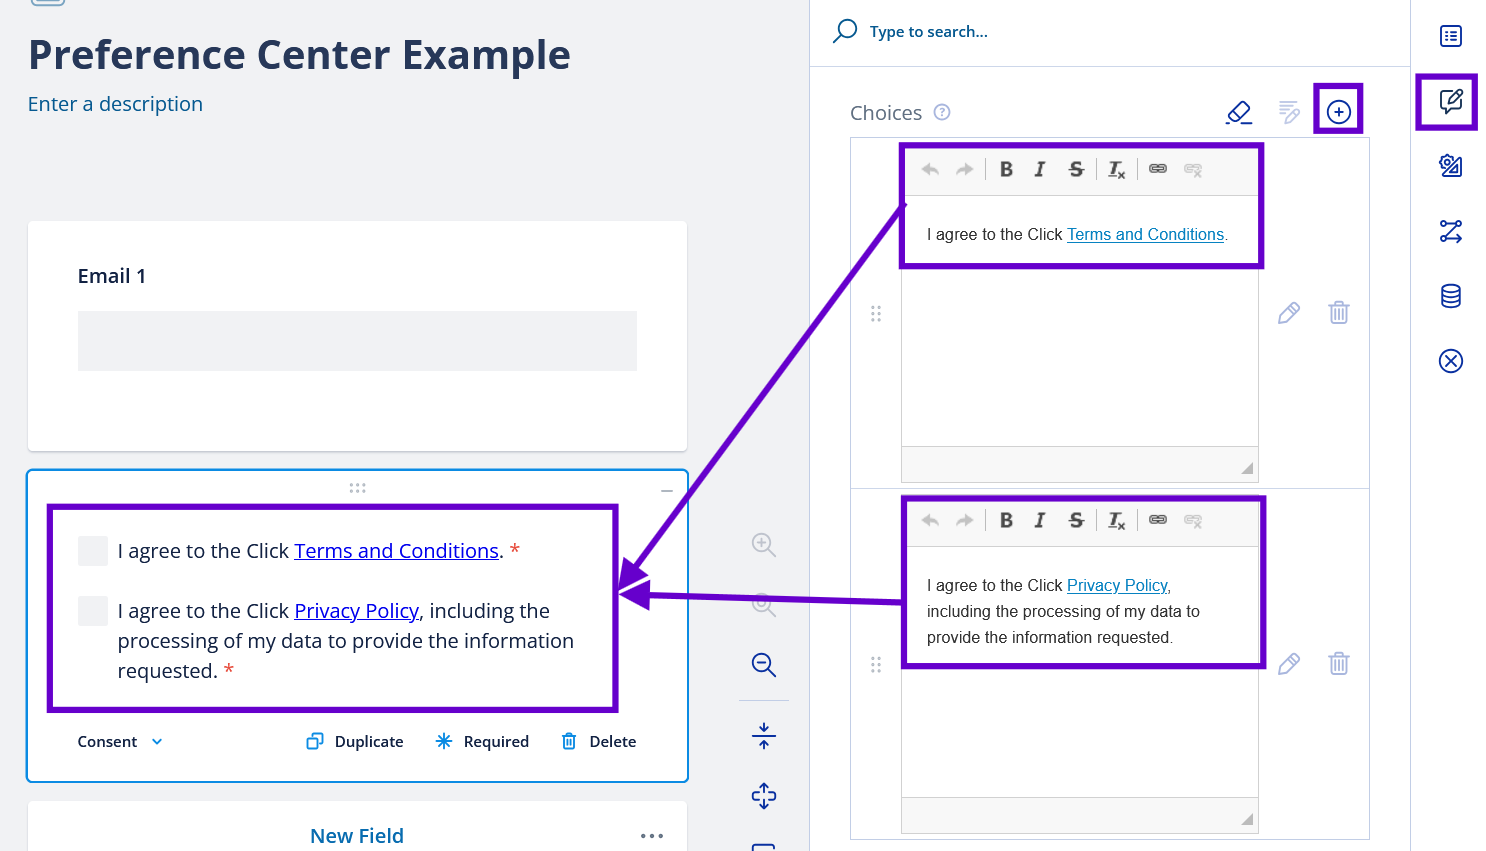The width and height of the screenshot is (1486, 851).
Task: Duplicate the consent field
Action: [355, 742]
